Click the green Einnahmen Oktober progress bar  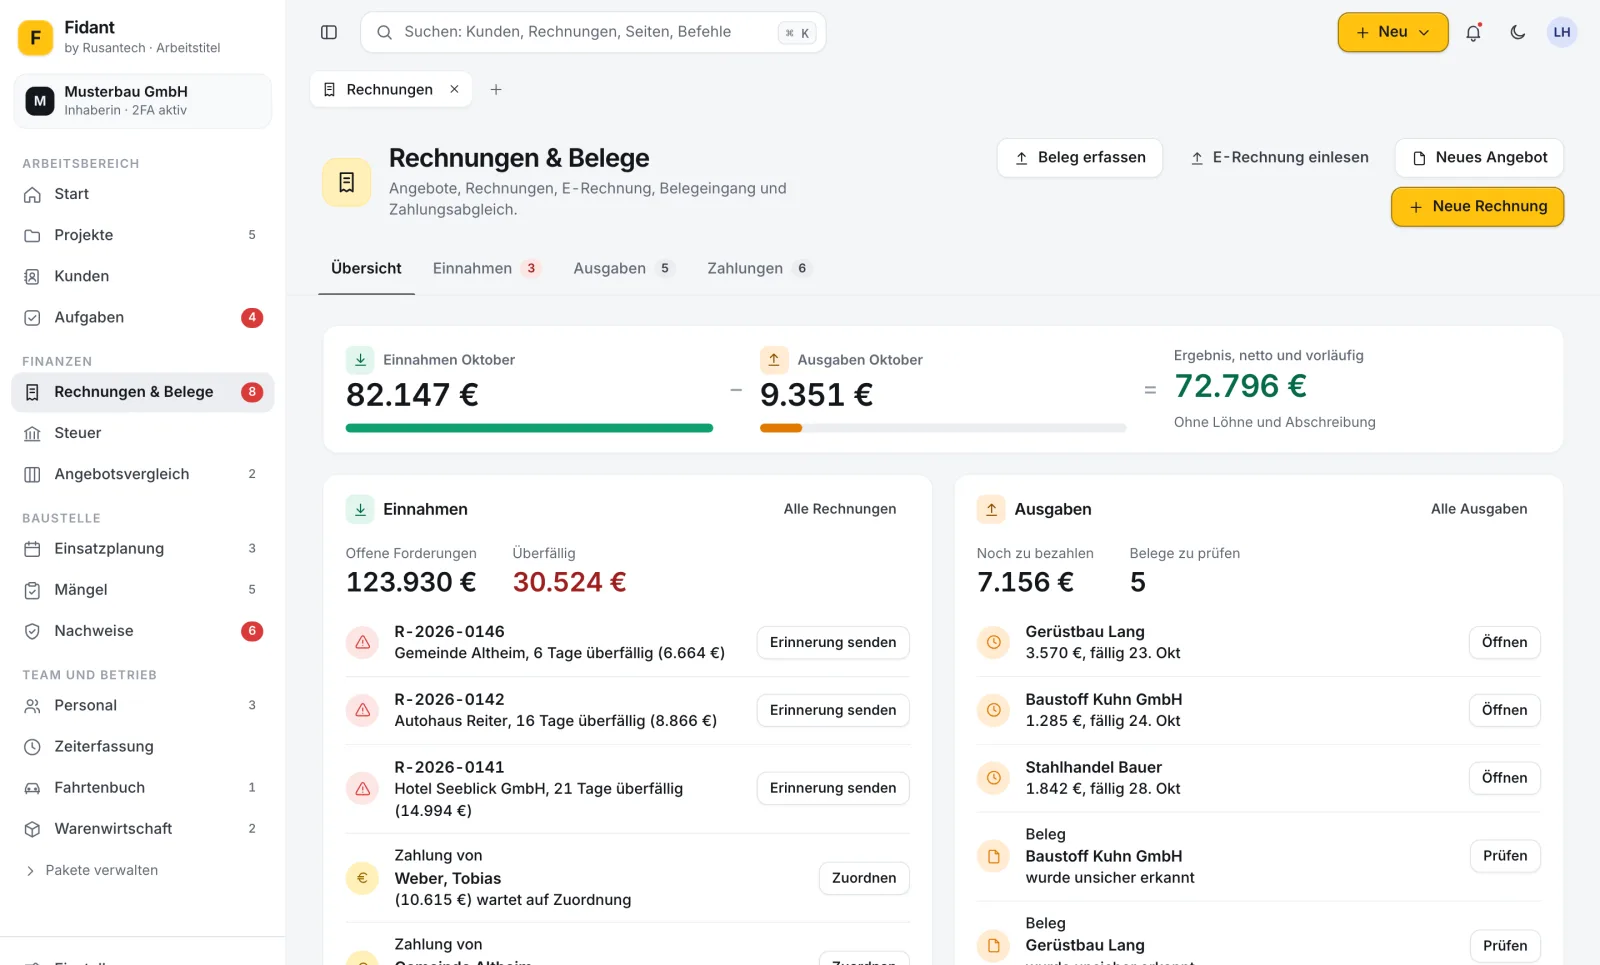click(x=529, y=428)
